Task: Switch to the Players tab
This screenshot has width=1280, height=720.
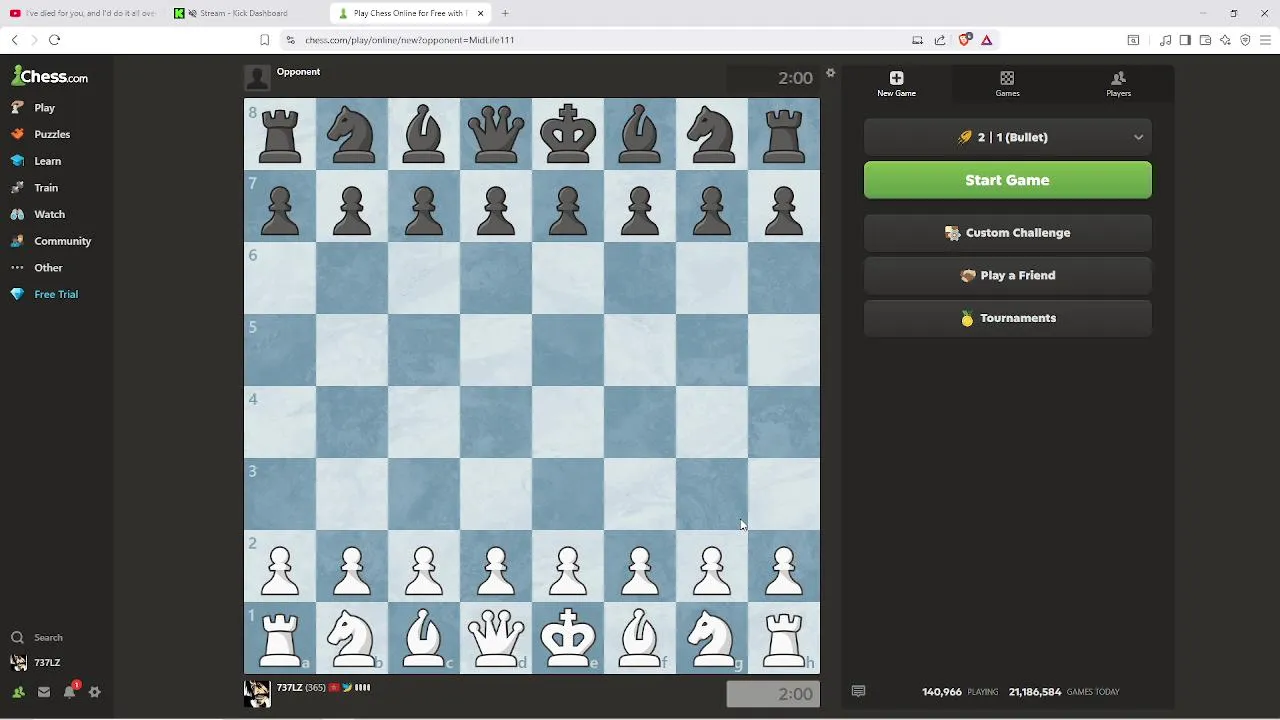Action: [1118, 84]
